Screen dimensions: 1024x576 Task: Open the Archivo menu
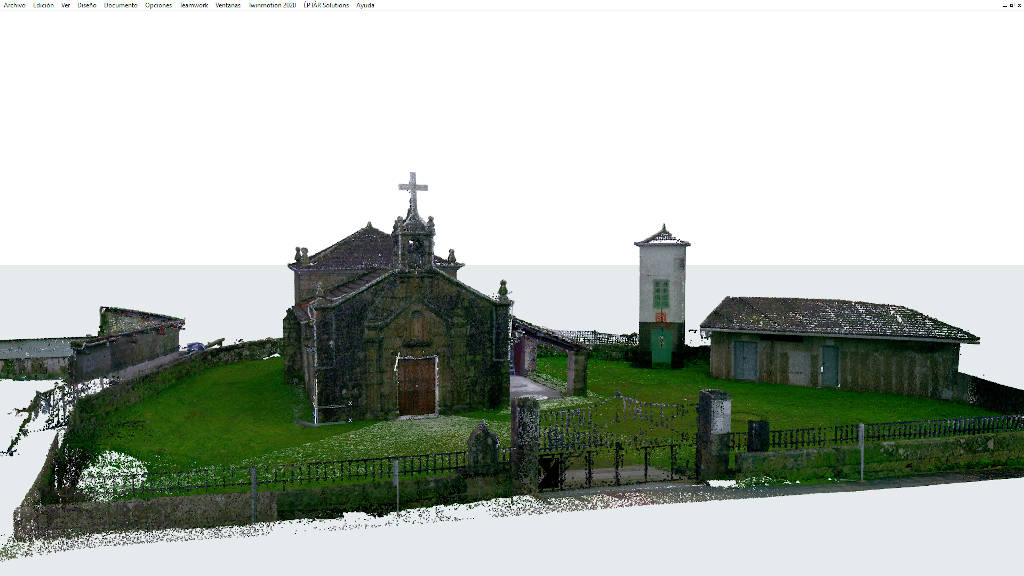tap(14, 5)
